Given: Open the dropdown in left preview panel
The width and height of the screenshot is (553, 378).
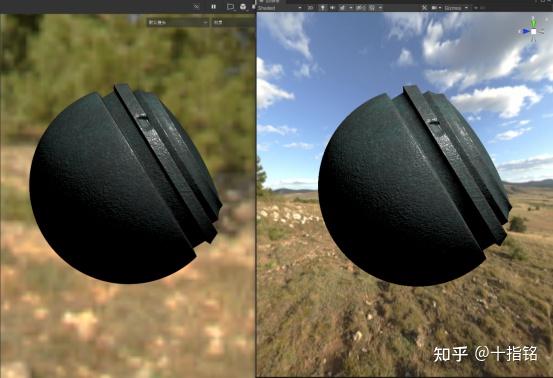Looking at the screenshot, I should click(178, 23).
